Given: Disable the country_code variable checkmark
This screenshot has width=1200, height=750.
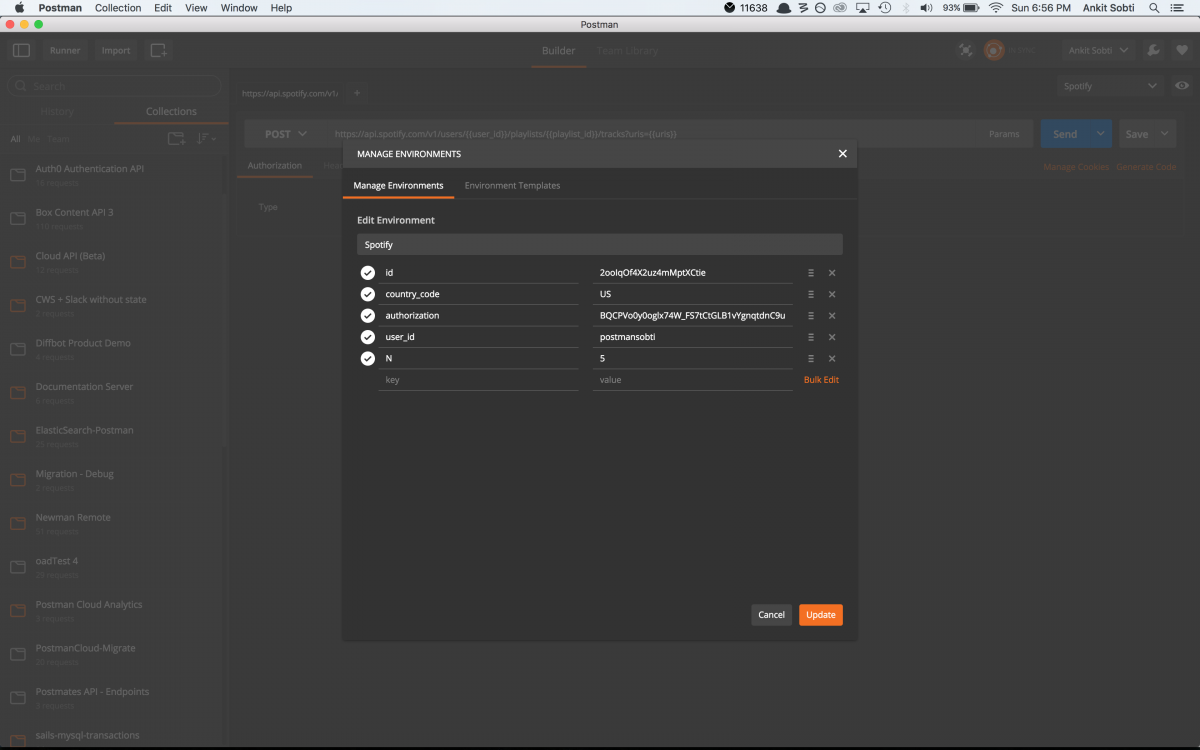Looking at the screenshot, I should (367, 294).
